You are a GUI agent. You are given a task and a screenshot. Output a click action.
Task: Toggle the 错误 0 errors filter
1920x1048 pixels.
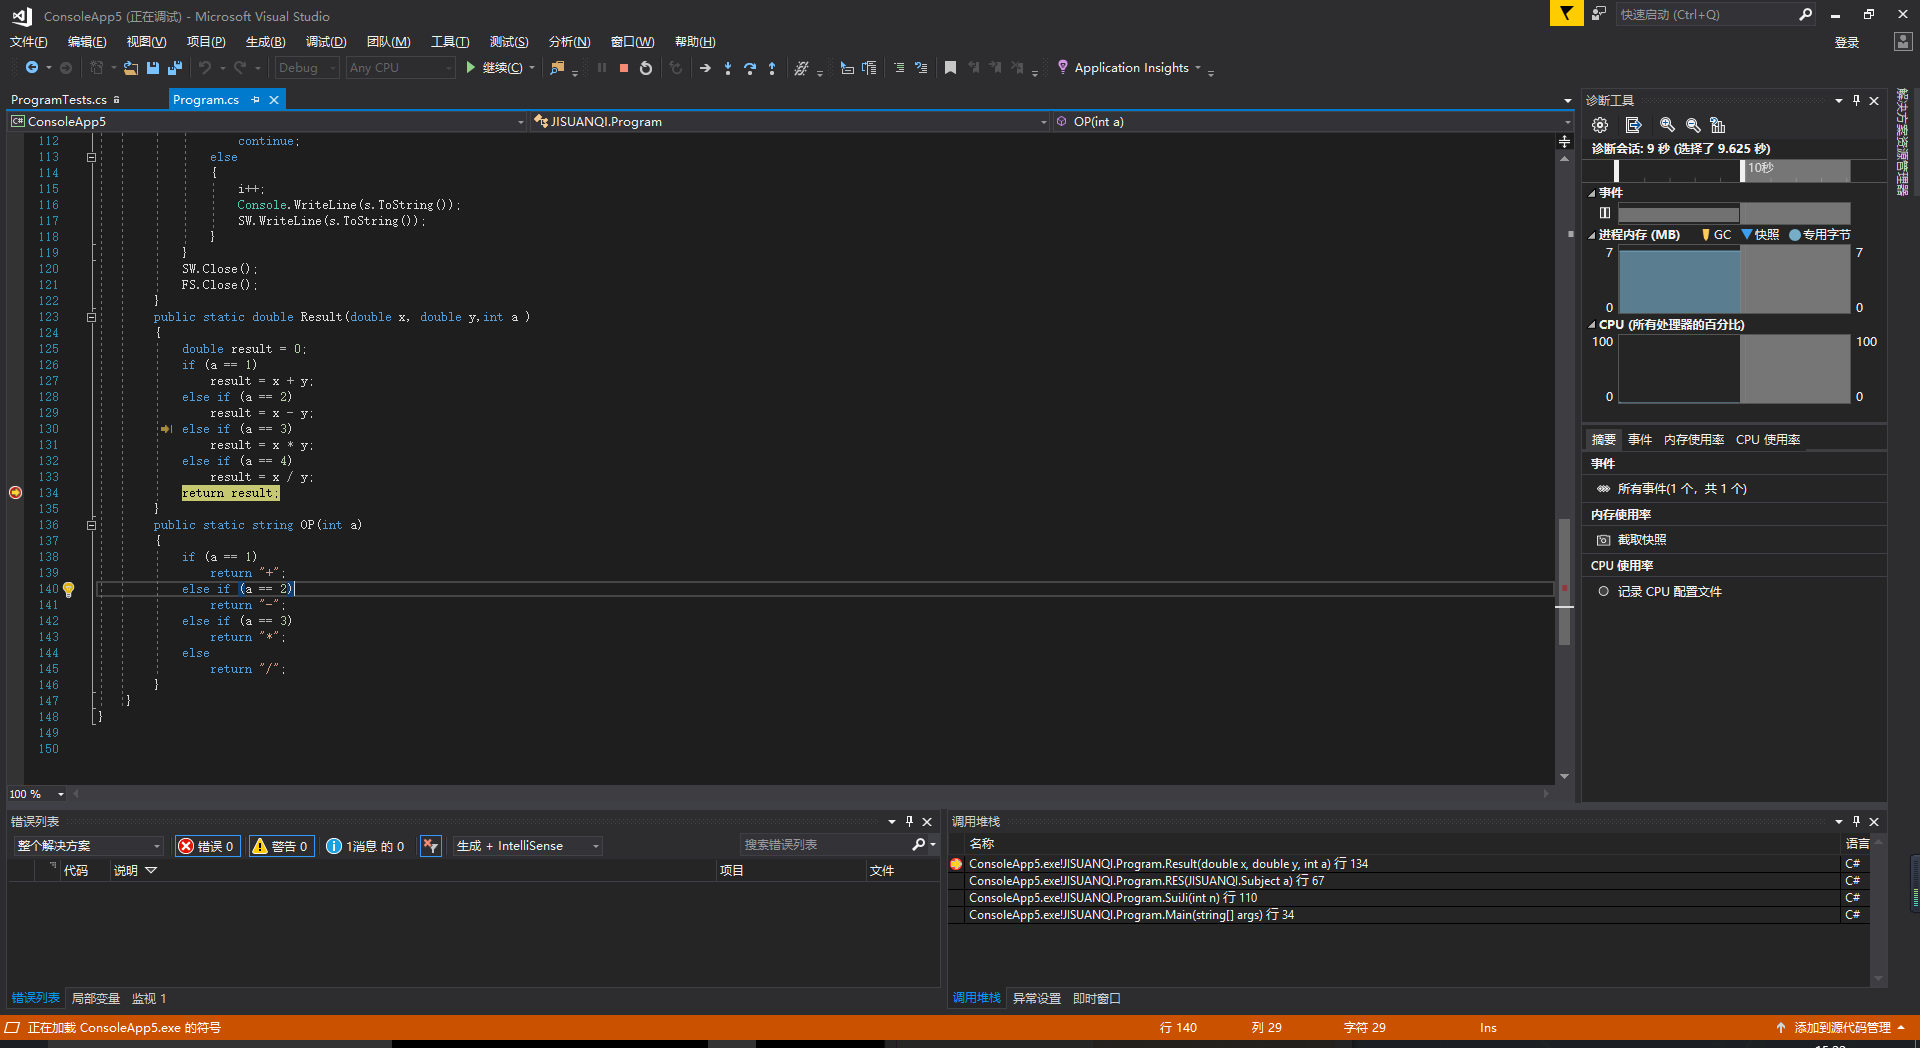(207, 846)
